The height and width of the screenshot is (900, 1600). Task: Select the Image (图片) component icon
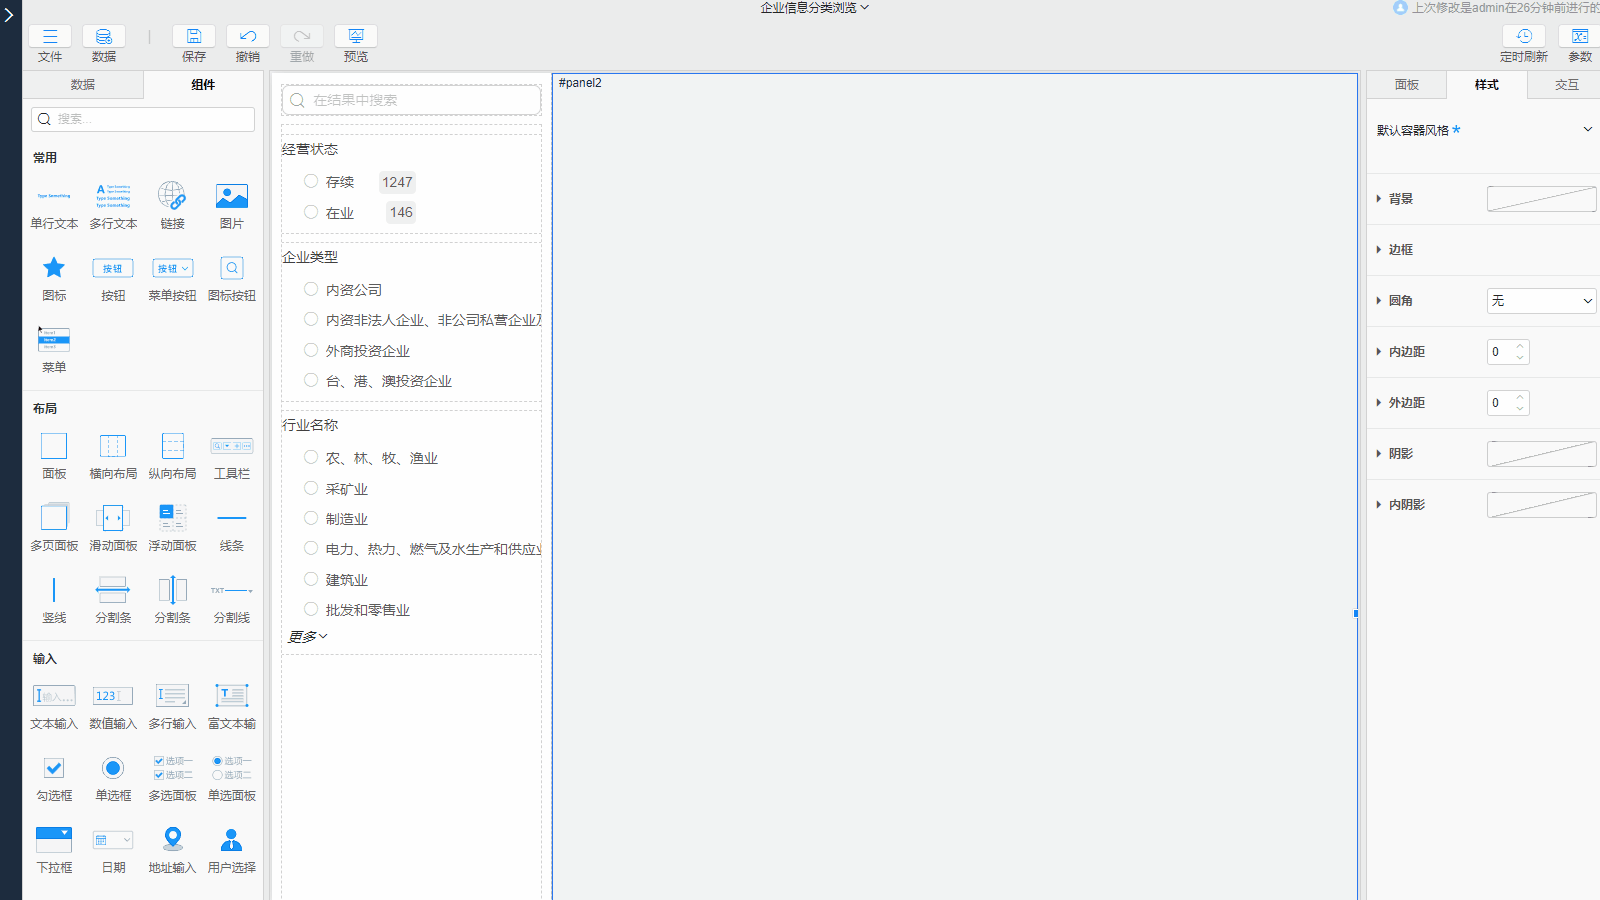(231, 196)
